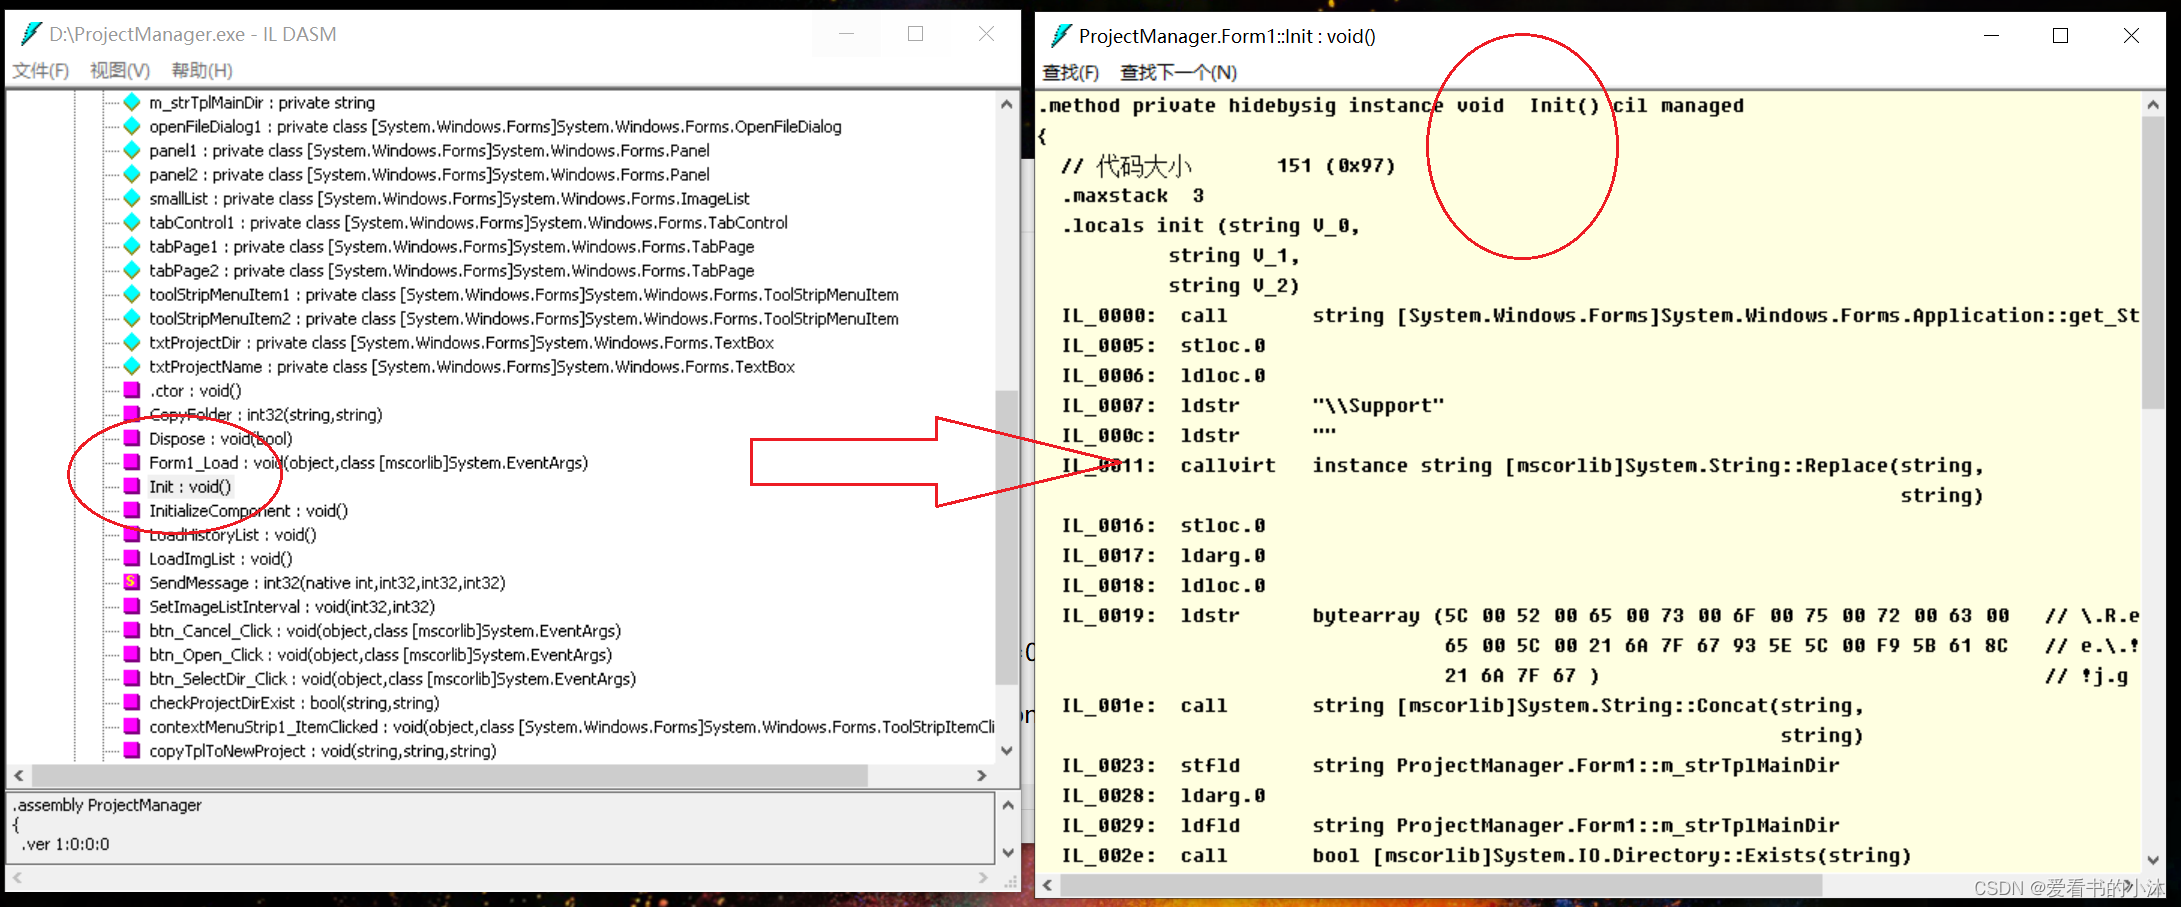Click the method icon beside checkProjectDirExist
This screenshot has height=907, width=2181.
[132, 702]
